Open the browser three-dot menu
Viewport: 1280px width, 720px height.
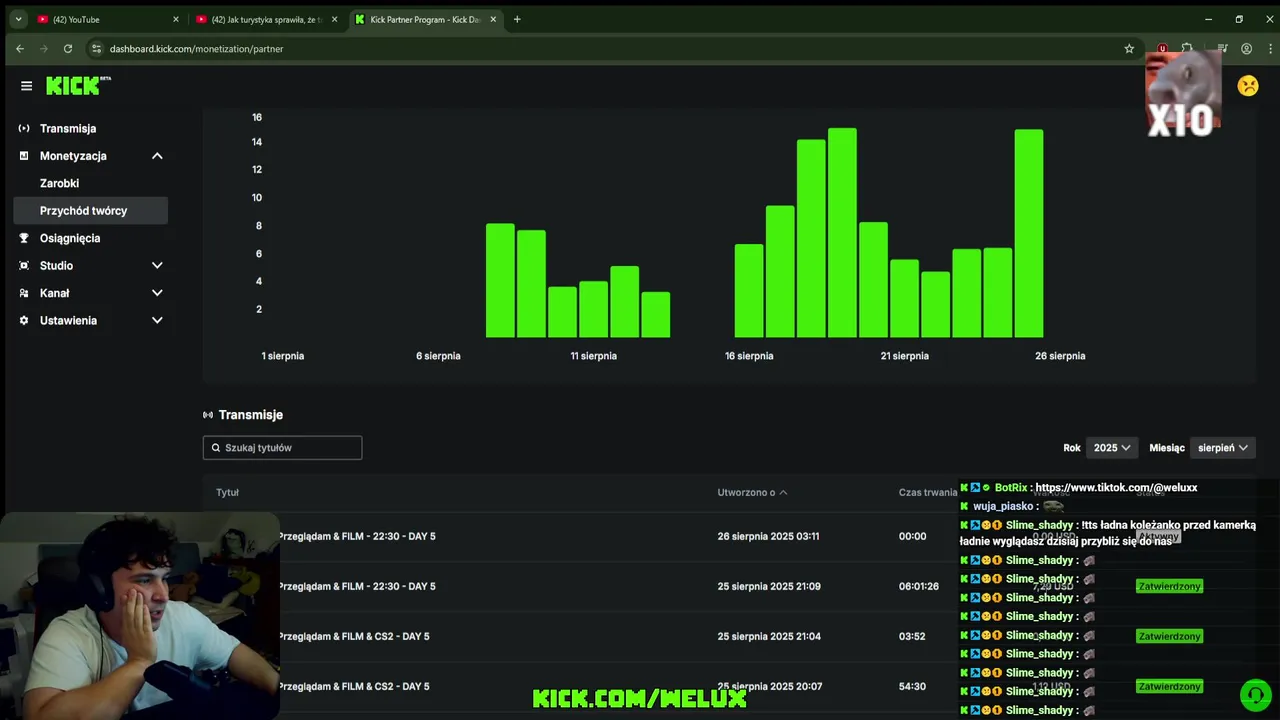[1270, 49]
